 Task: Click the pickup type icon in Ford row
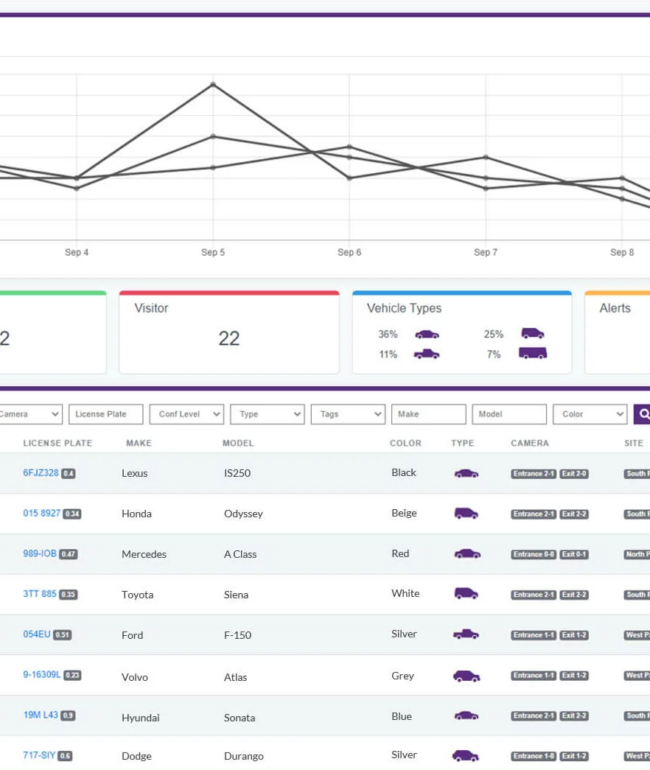(466, 634)
